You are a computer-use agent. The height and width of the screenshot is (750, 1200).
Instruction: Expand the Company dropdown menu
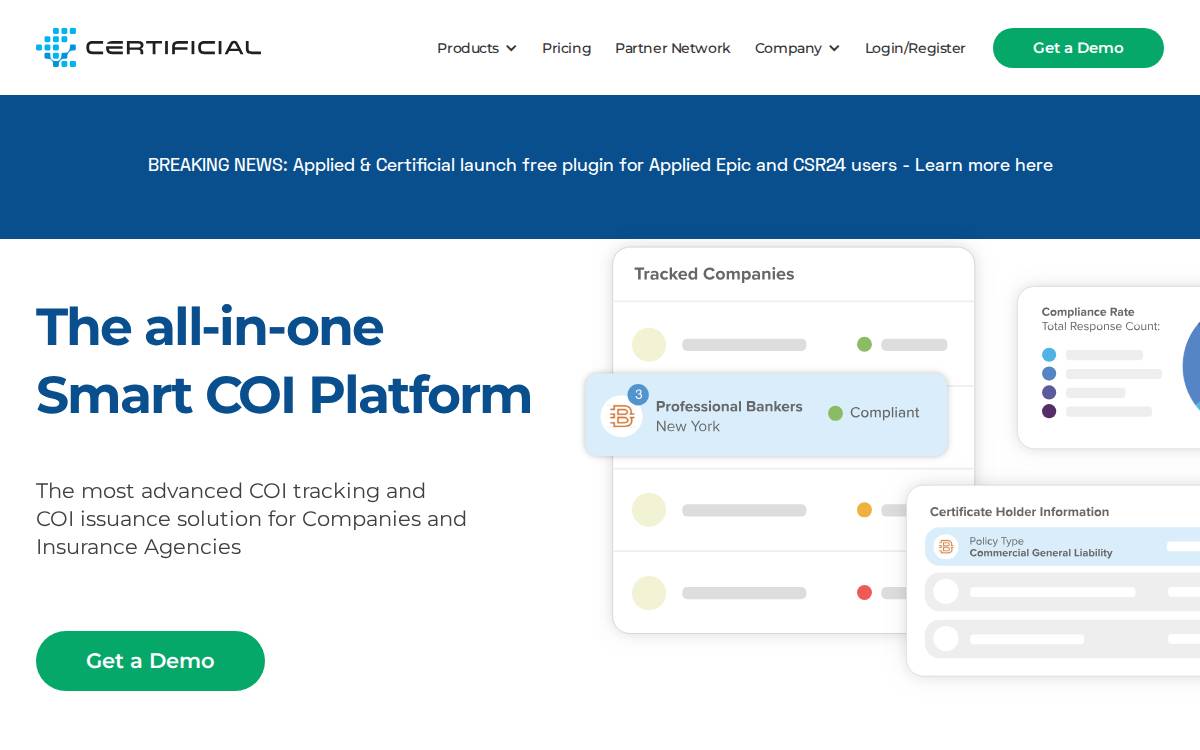coord(797,48)
